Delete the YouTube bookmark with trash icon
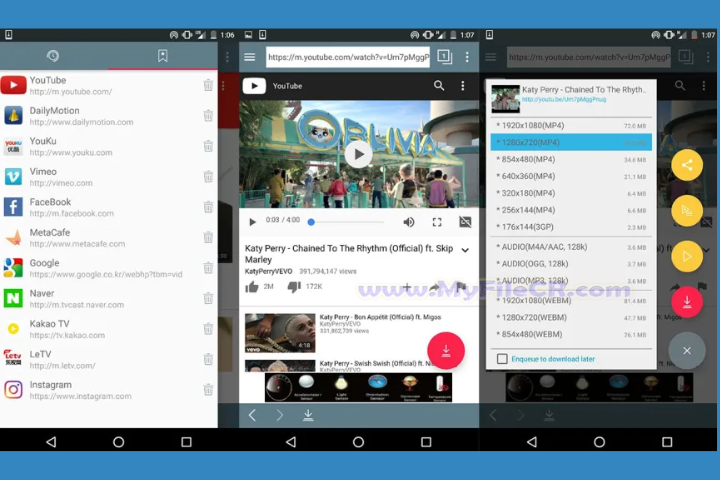The image size is (720, 480). [x=208, y=85]
